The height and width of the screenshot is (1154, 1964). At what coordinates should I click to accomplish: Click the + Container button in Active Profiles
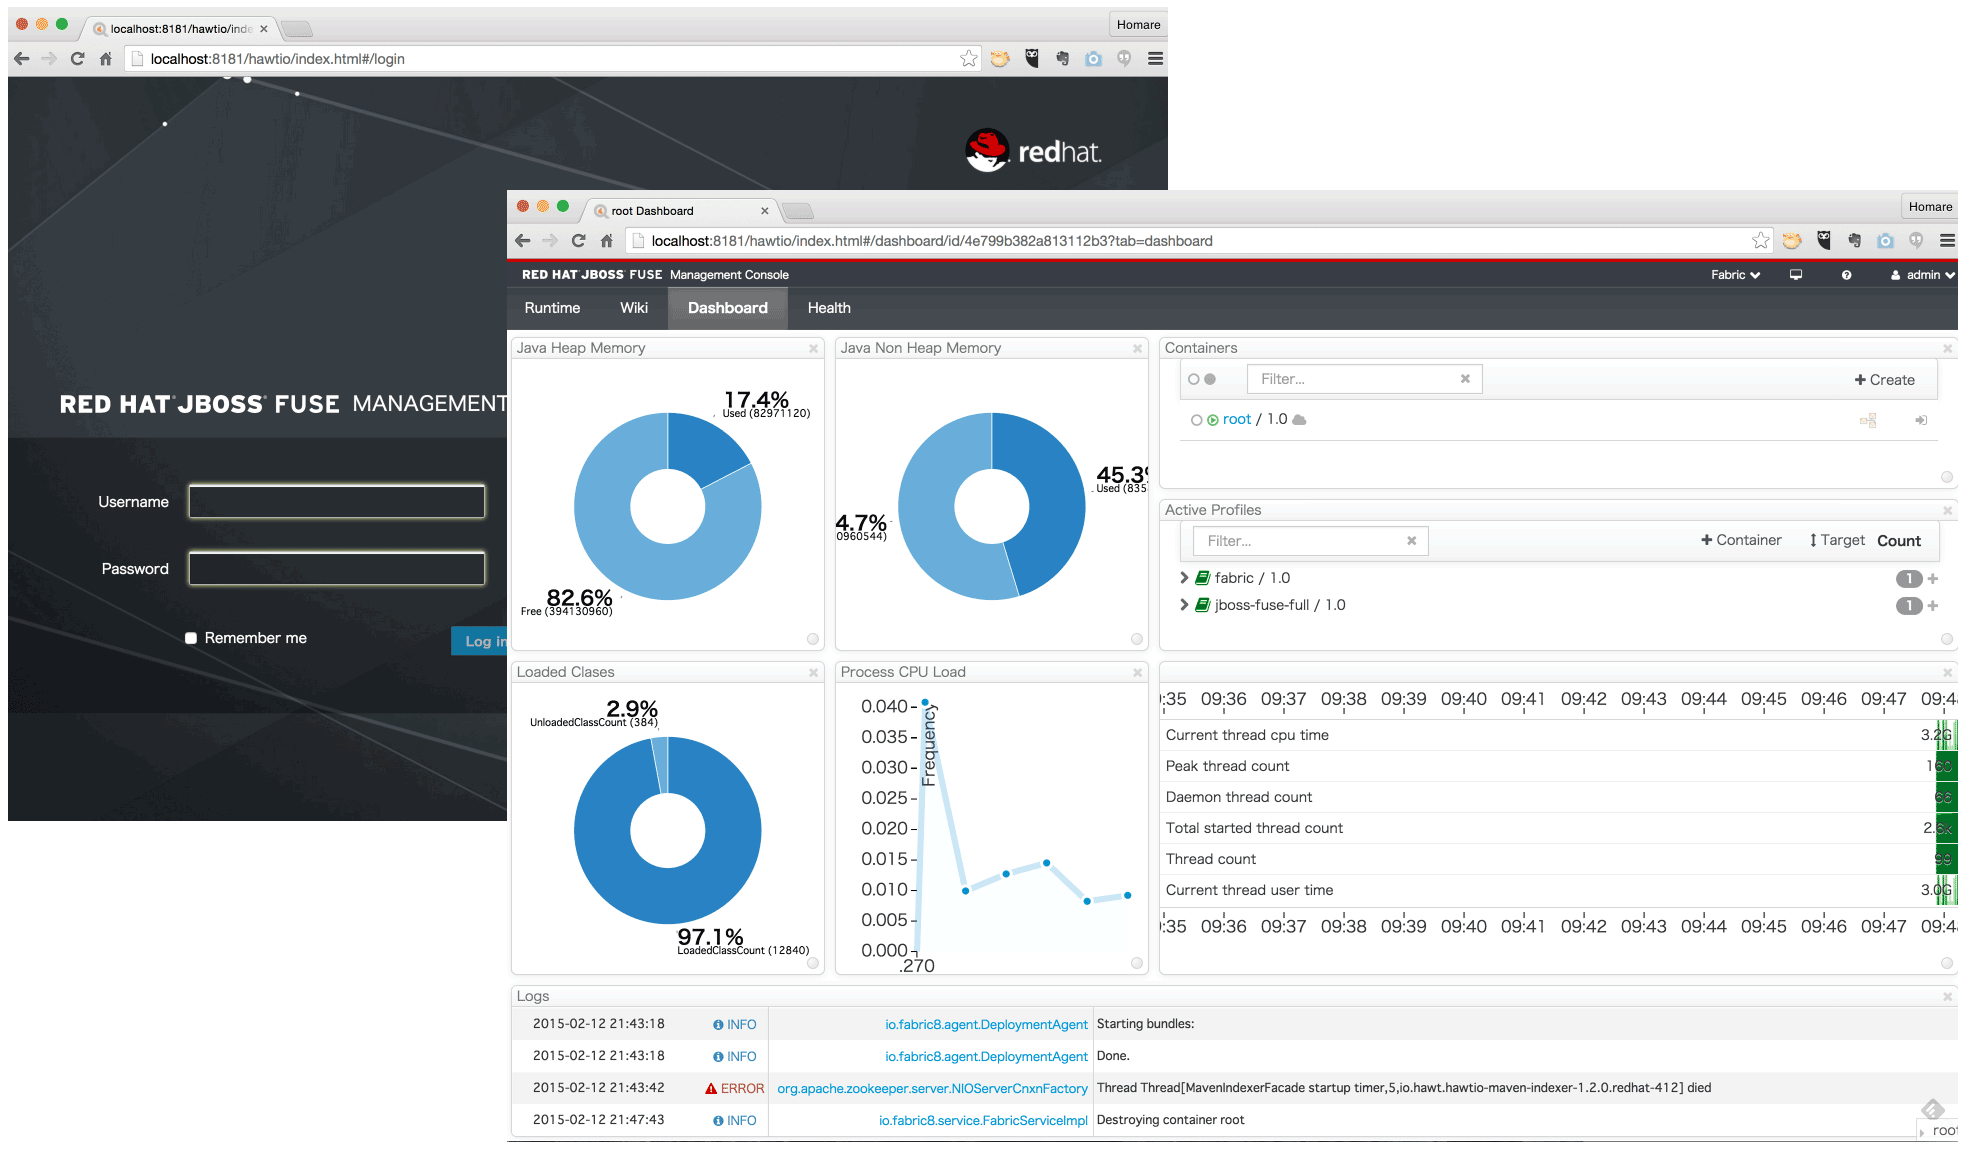1741,540
